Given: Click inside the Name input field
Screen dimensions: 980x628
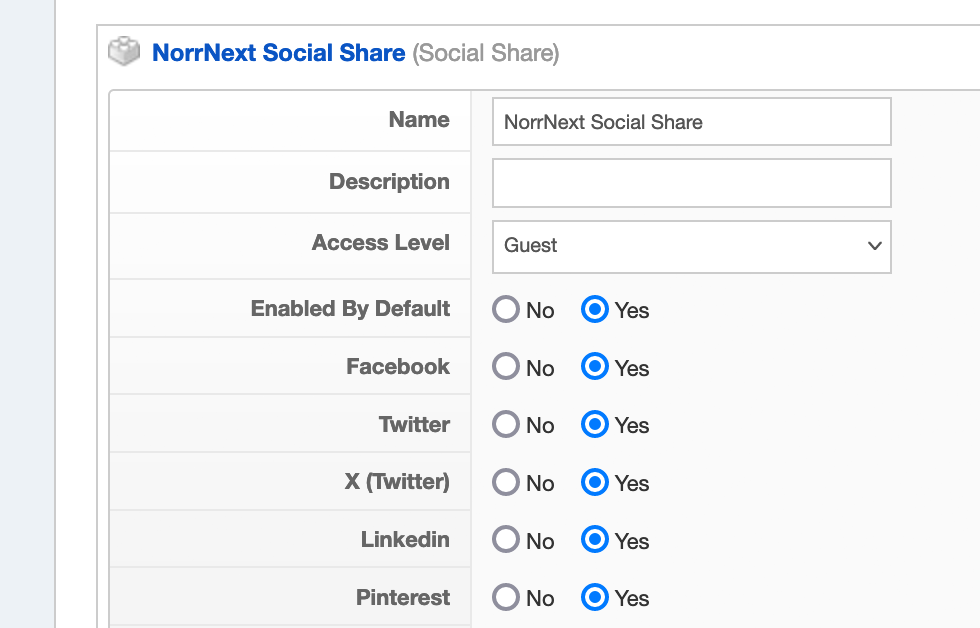Looking at the screenshot, I should pyautogui.click(x=691, y=121).
